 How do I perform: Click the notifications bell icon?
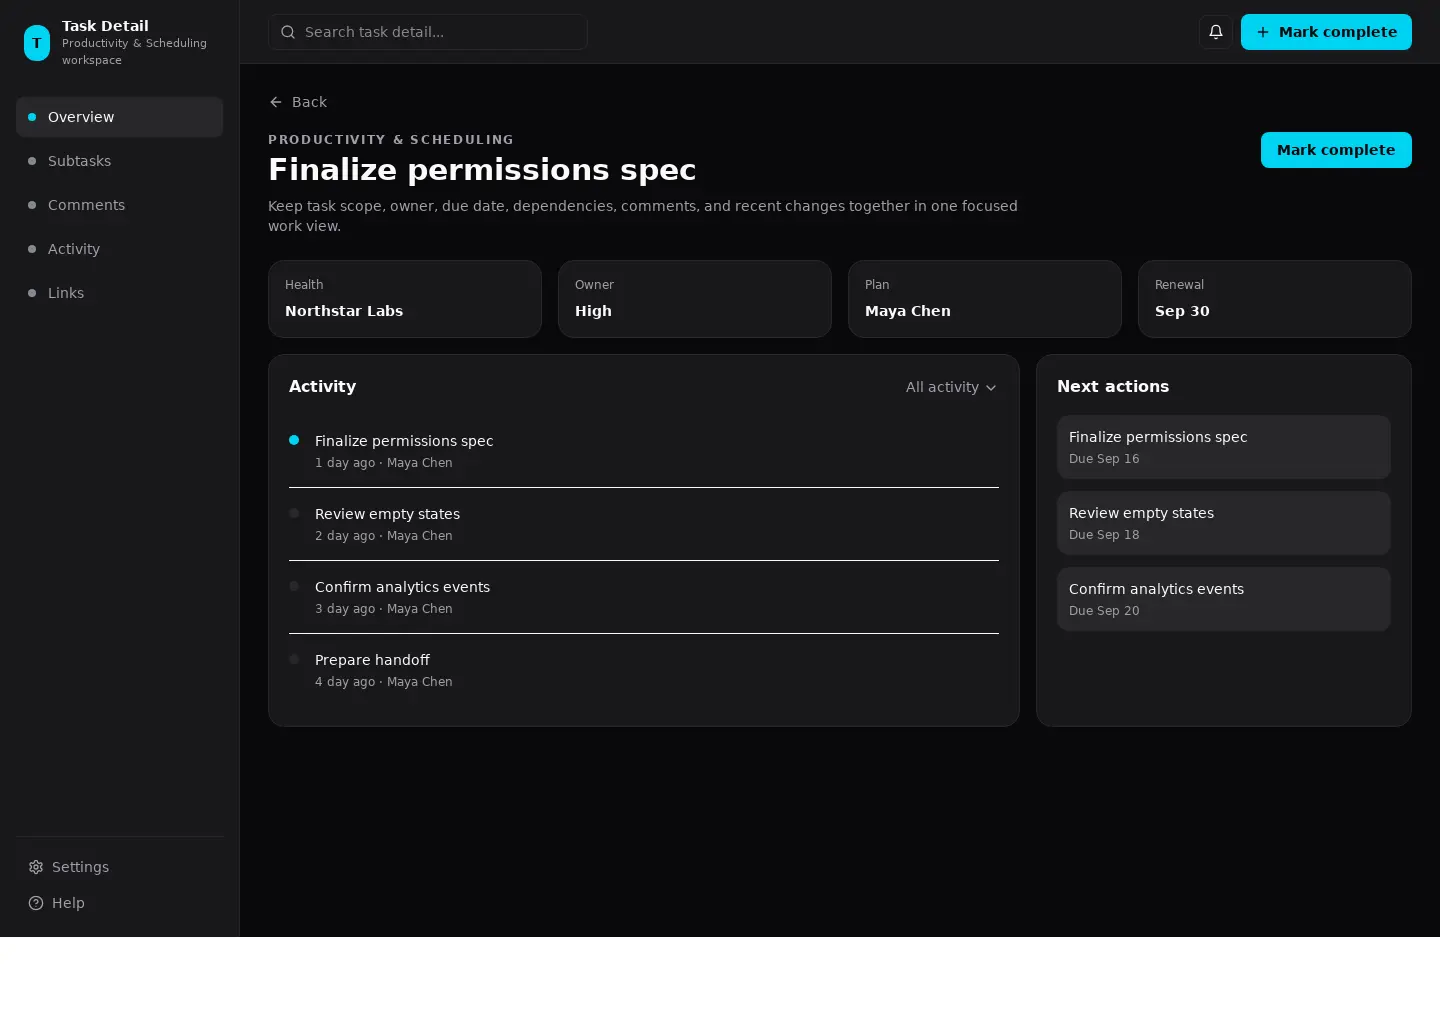point(1216,32)
